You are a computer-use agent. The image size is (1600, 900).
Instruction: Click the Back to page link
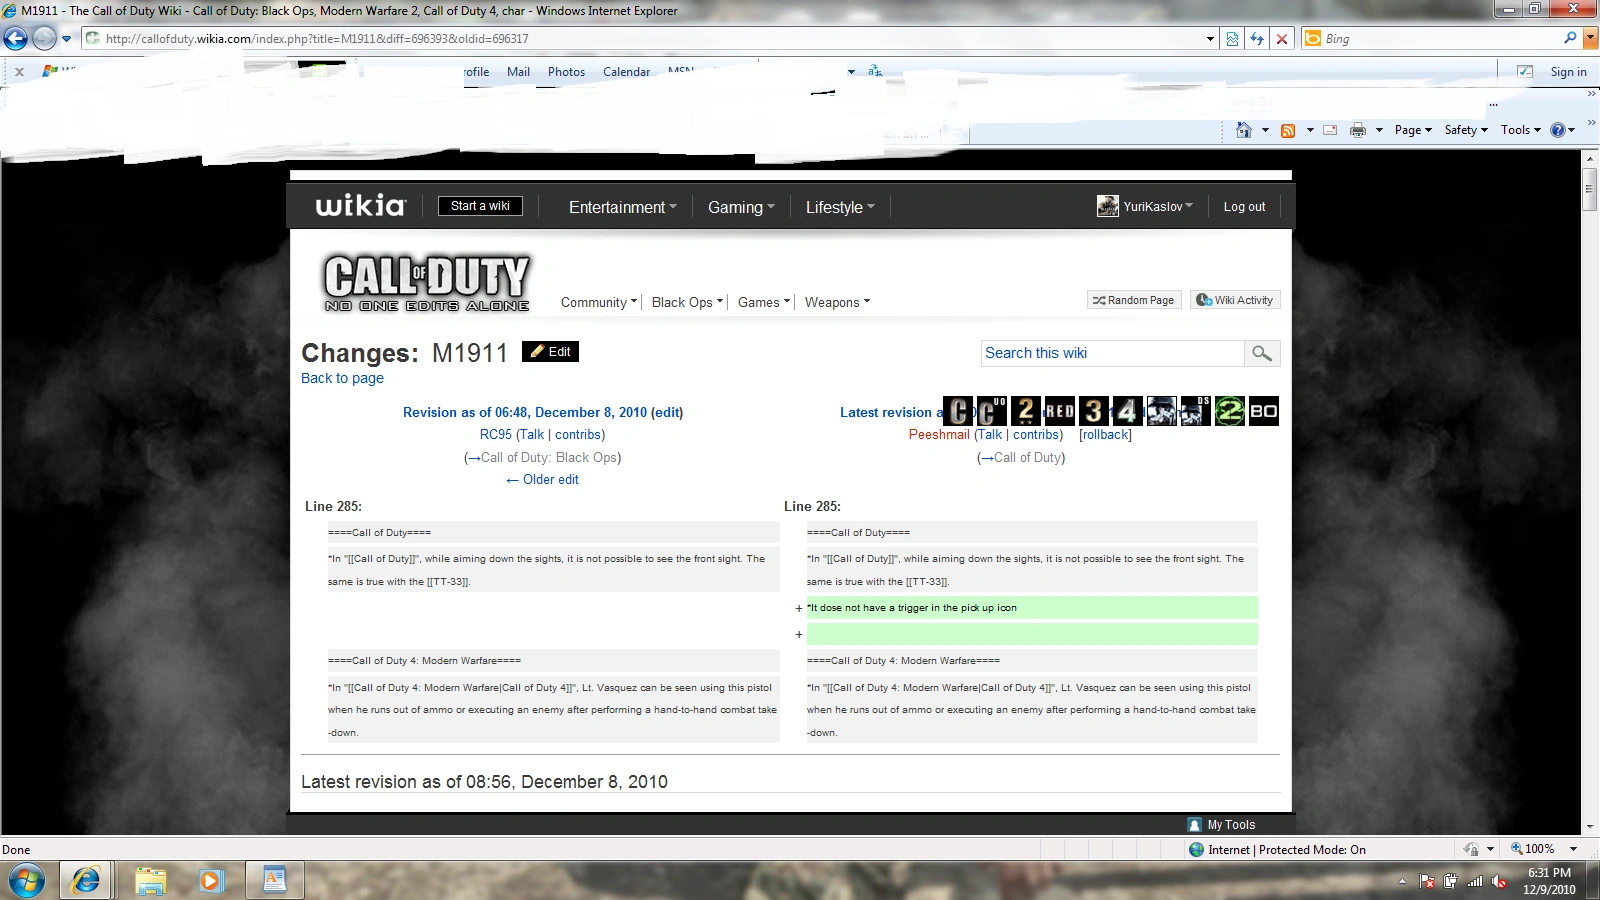pyautogui.click(x=342, y=378)
